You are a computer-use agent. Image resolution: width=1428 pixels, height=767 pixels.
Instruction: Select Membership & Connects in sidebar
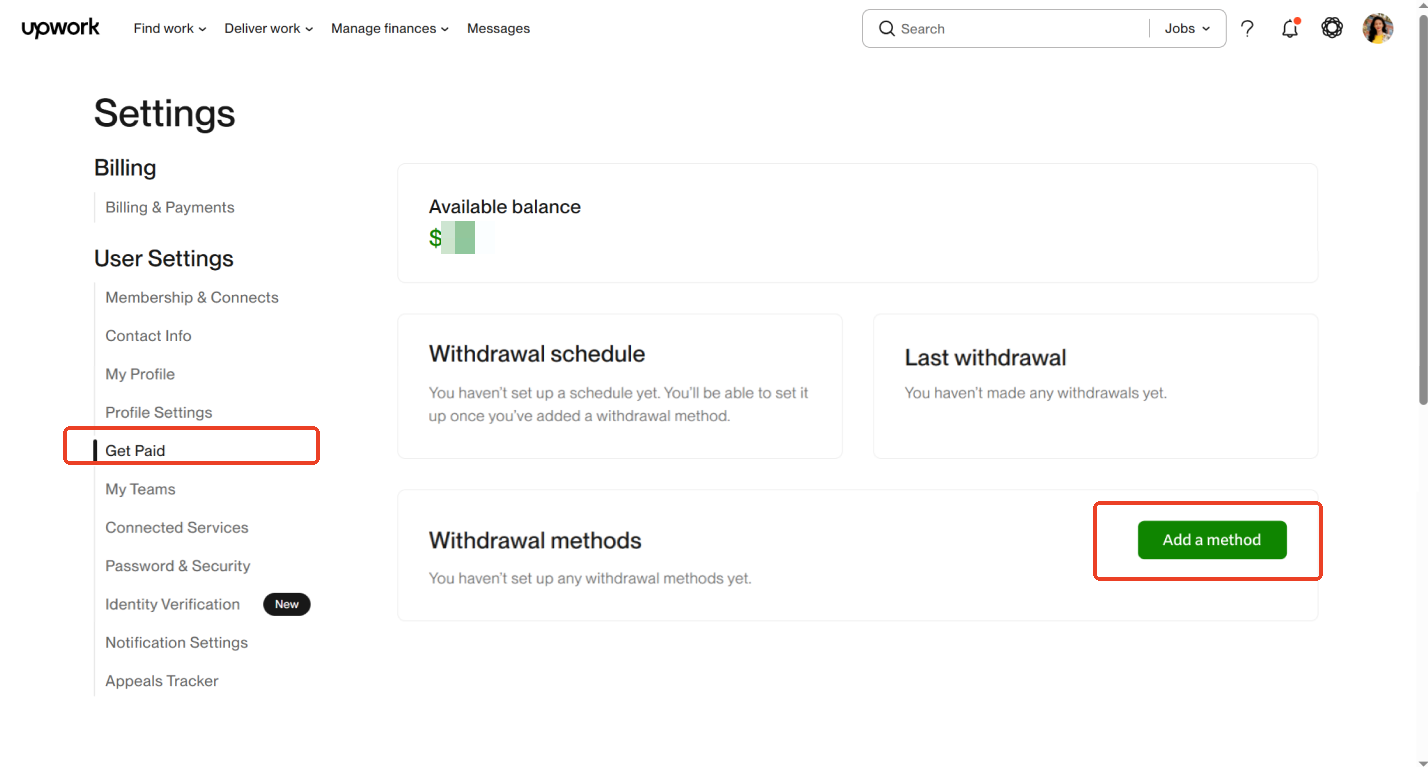pyautogui.click(x=192, y=297)
